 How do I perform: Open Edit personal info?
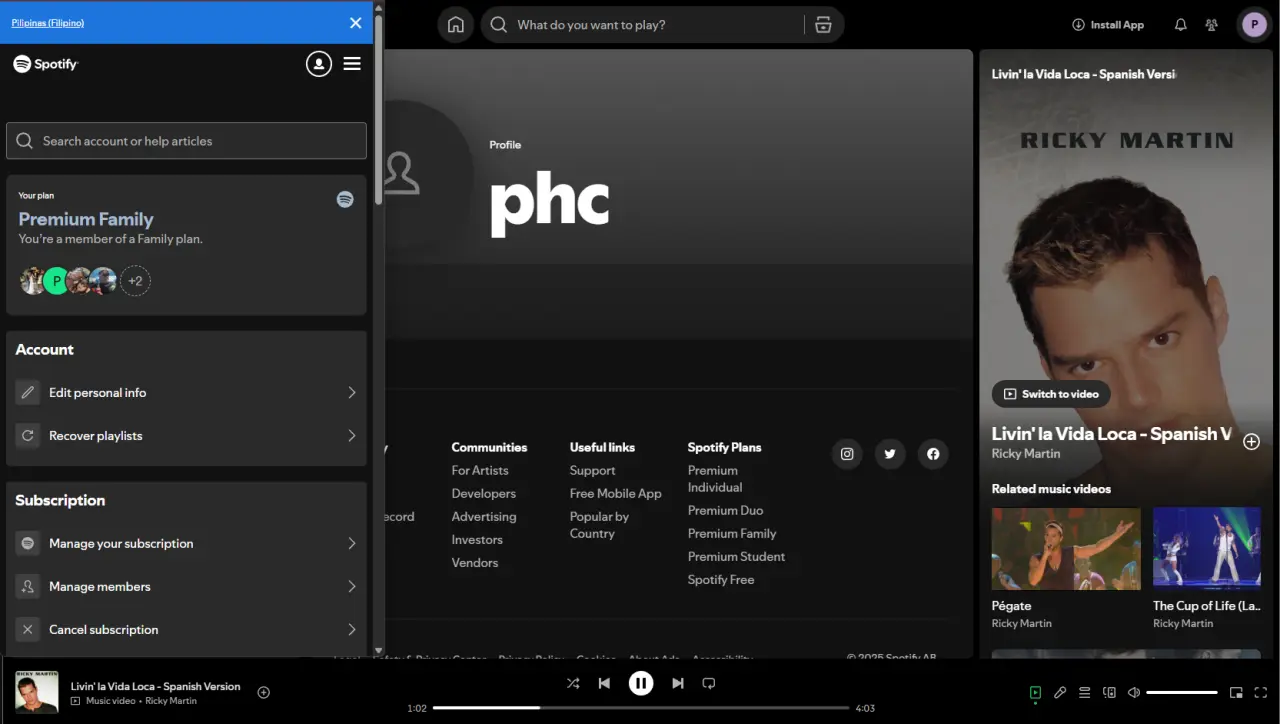pyautogui.click(x=186, y=393)
